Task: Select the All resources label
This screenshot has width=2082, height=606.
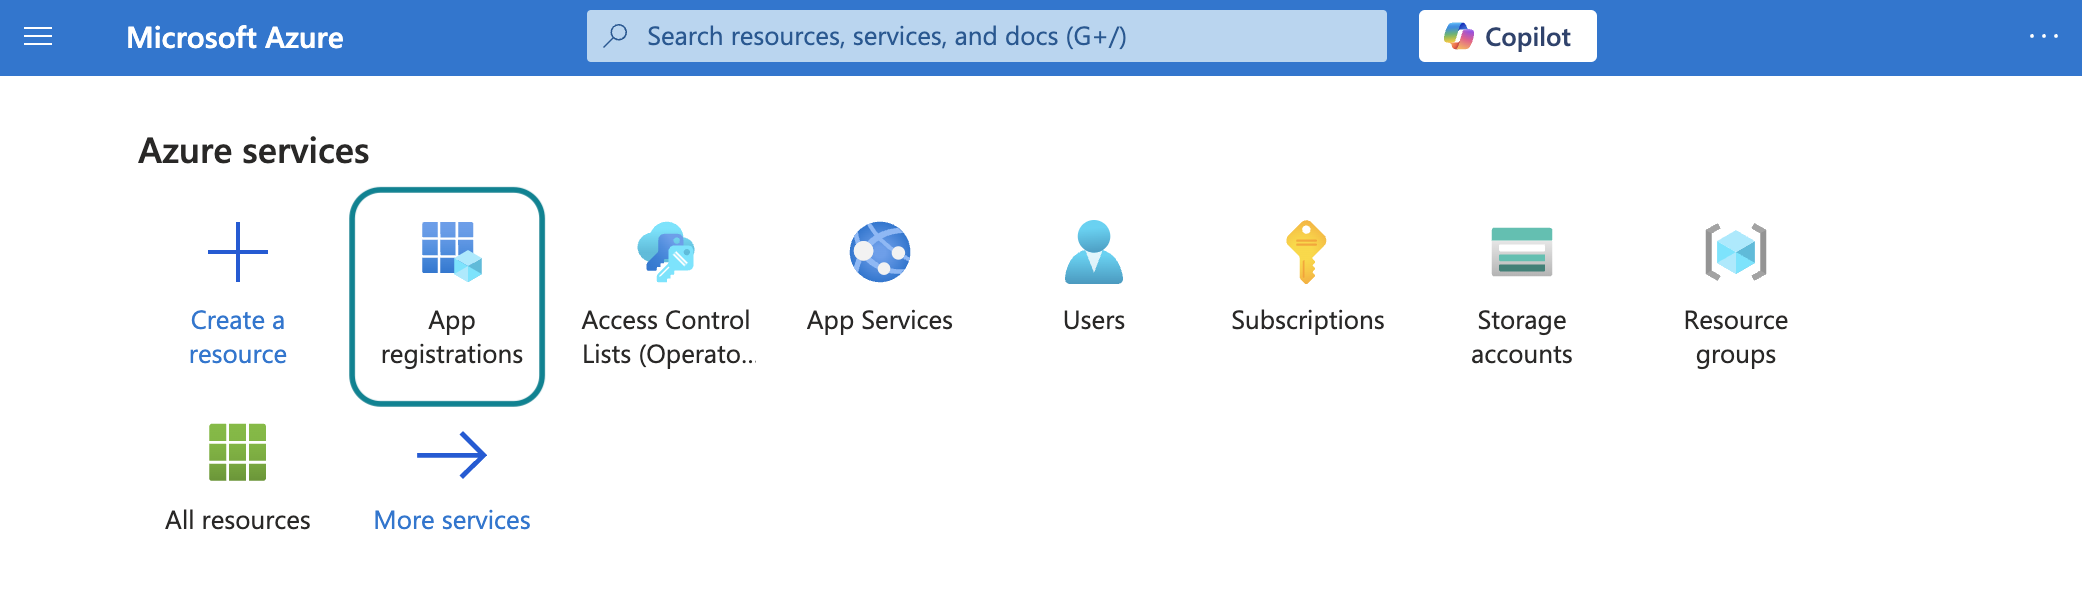Action: tap(238, 520)
